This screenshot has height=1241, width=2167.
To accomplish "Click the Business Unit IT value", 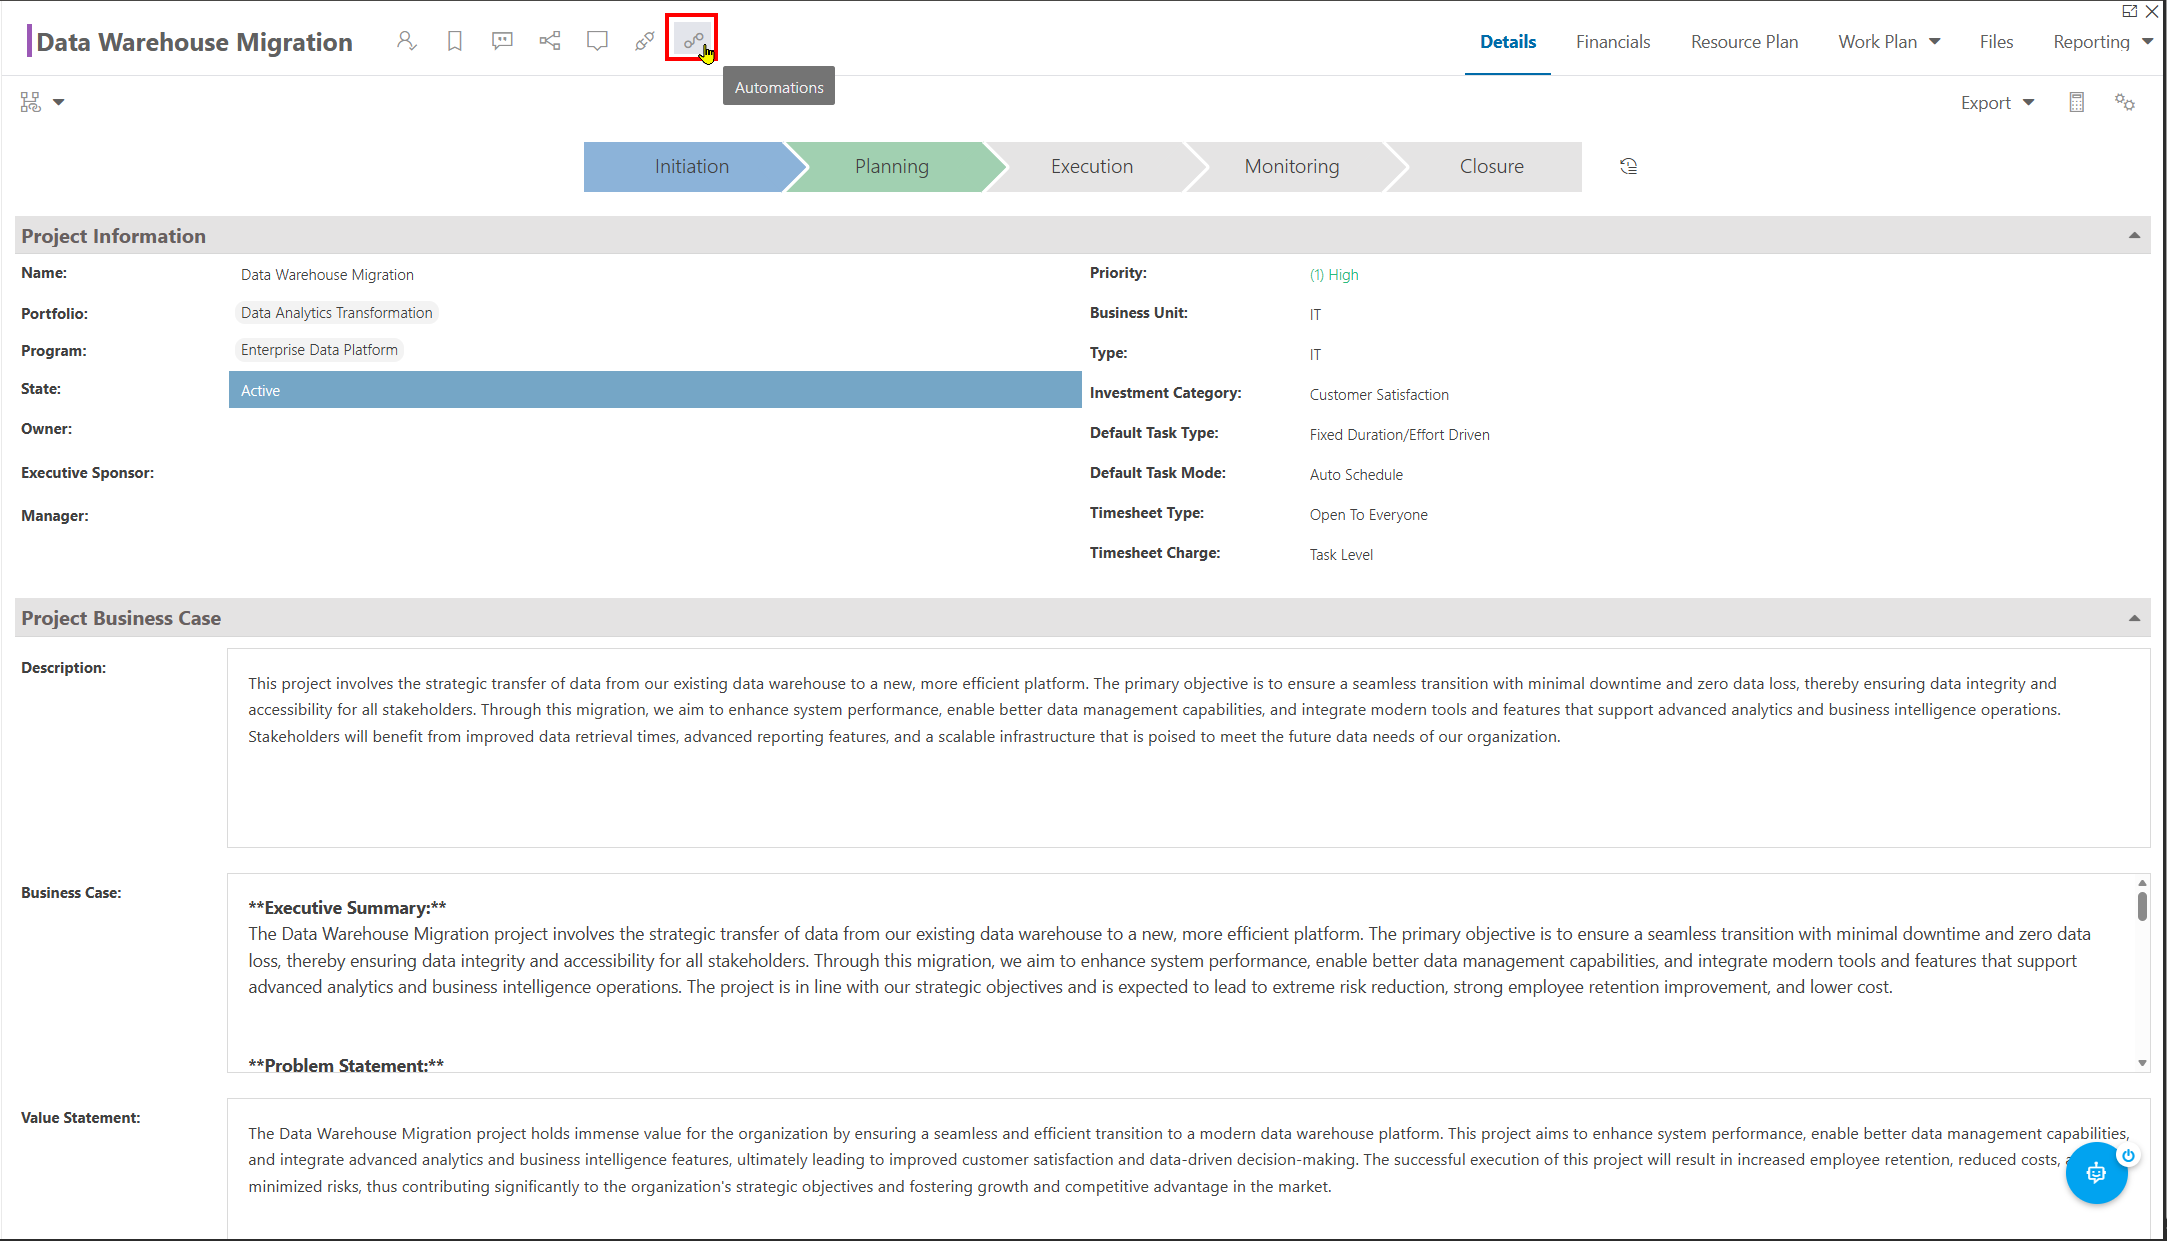I will point(1315,315).
